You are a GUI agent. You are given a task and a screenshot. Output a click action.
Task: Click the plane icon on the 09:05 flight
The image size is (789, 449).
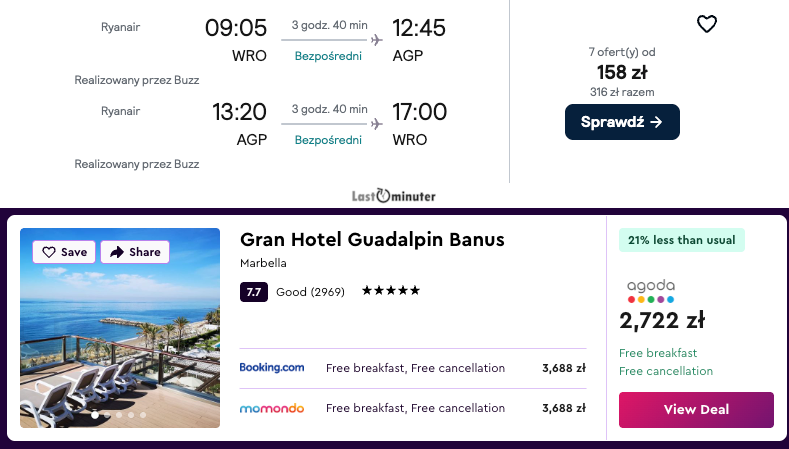376,40
